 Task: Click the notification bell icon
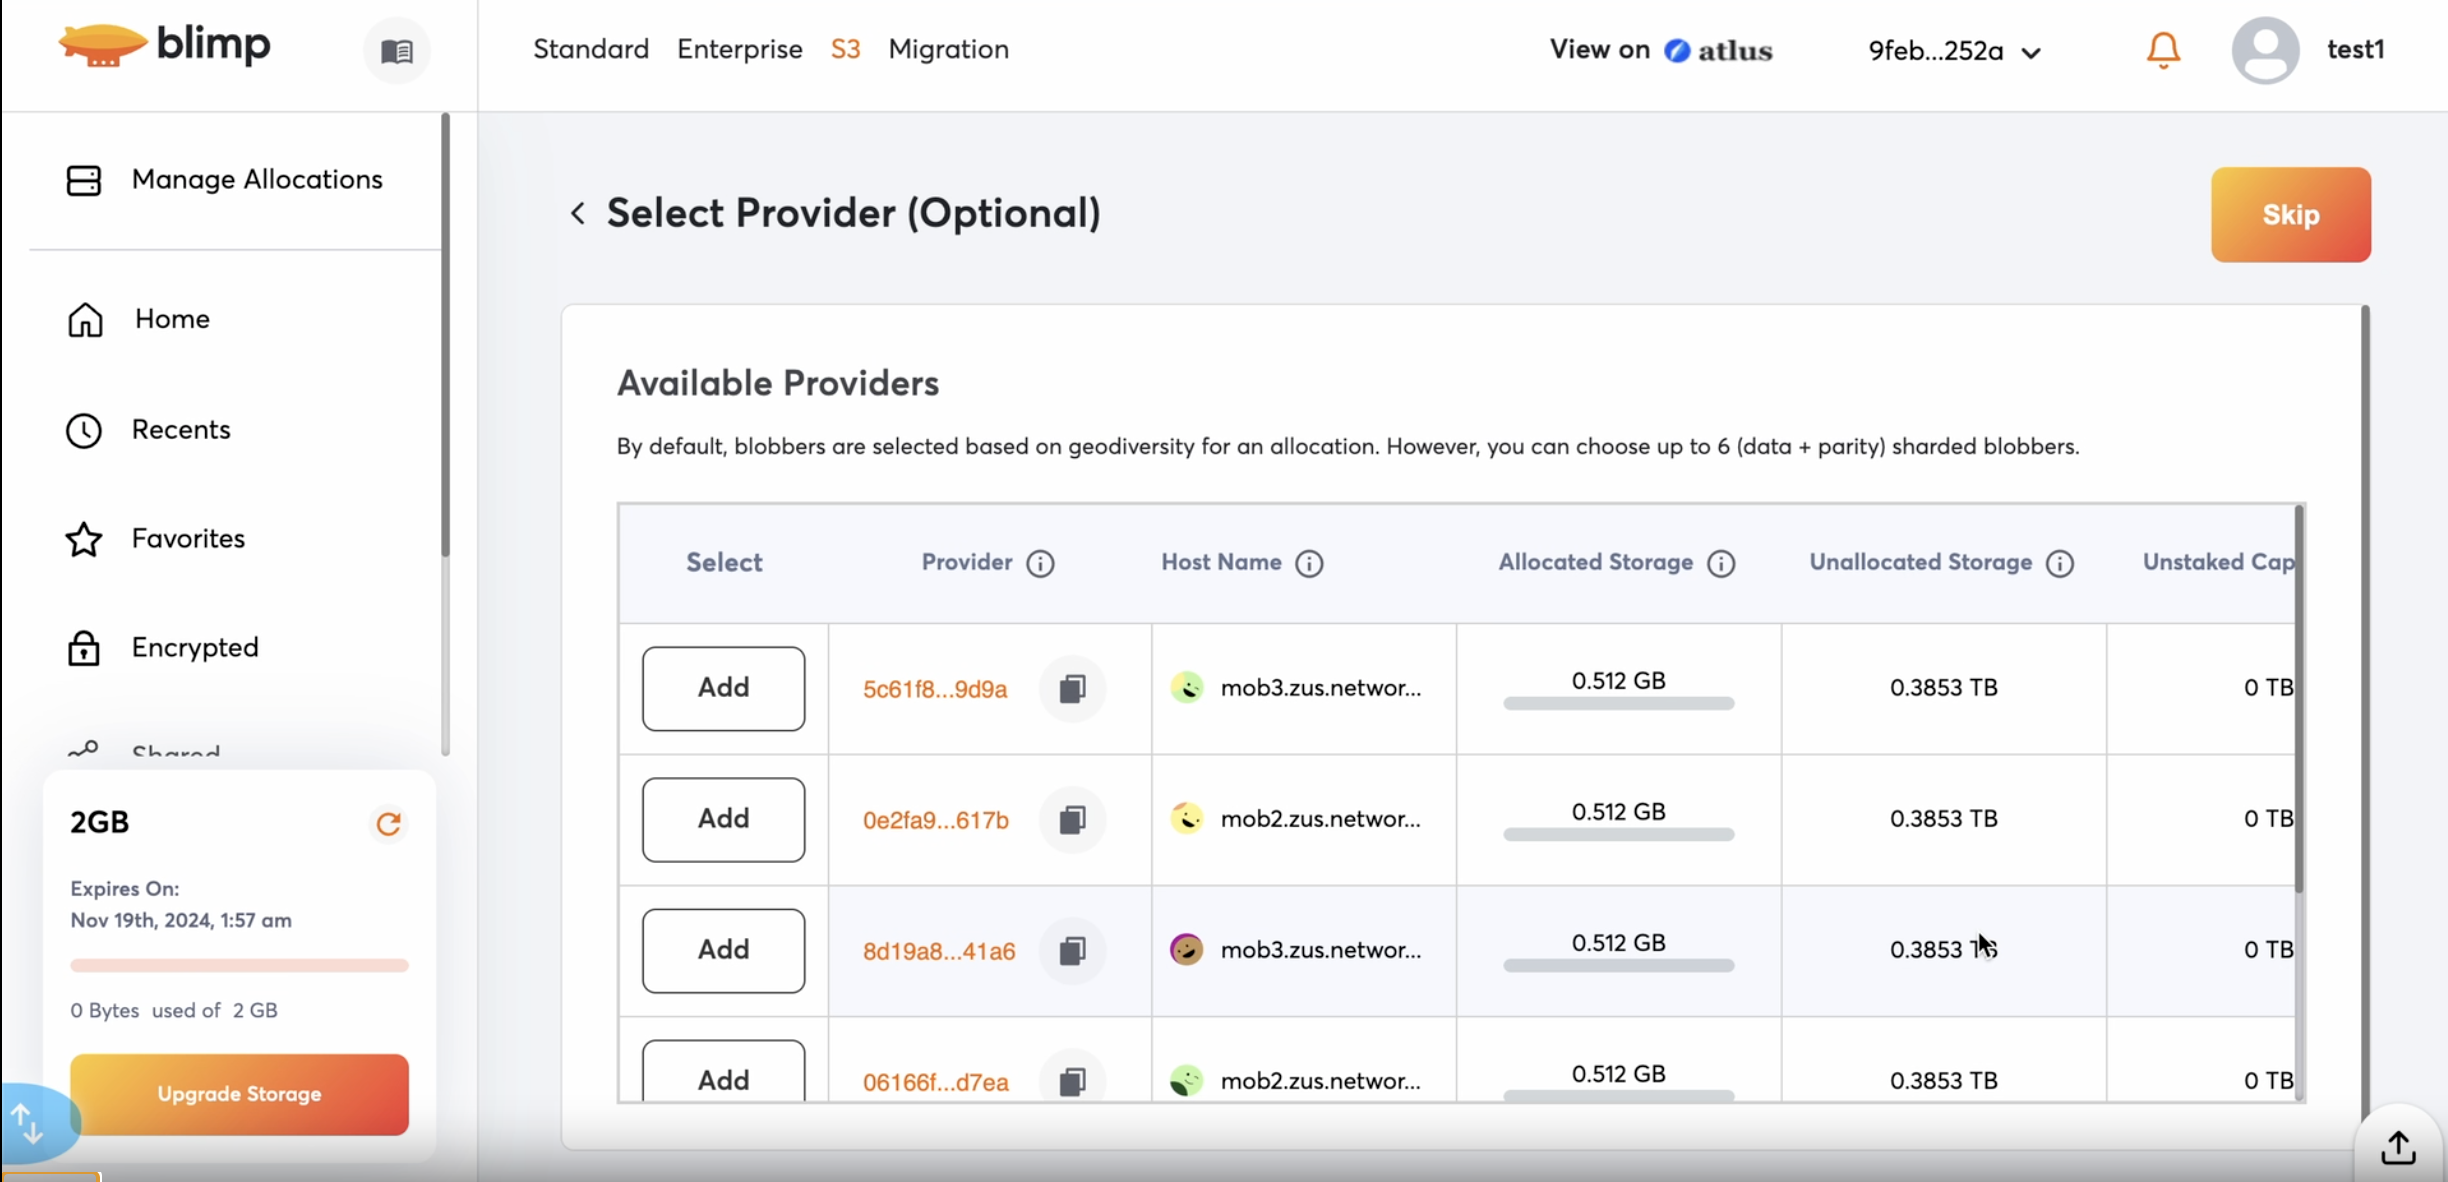[x=2162, y=50]
